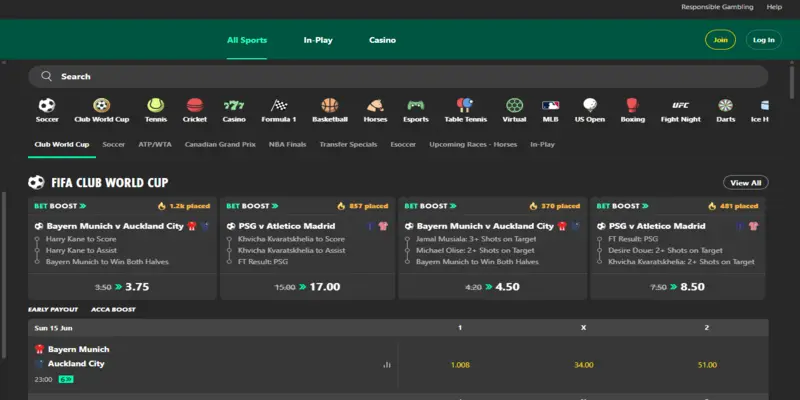This screenshot has height=400, width=800.
Task: Select the Transfer Specials sub-tab
Action: pyautogui.click(x=348, y=144)
